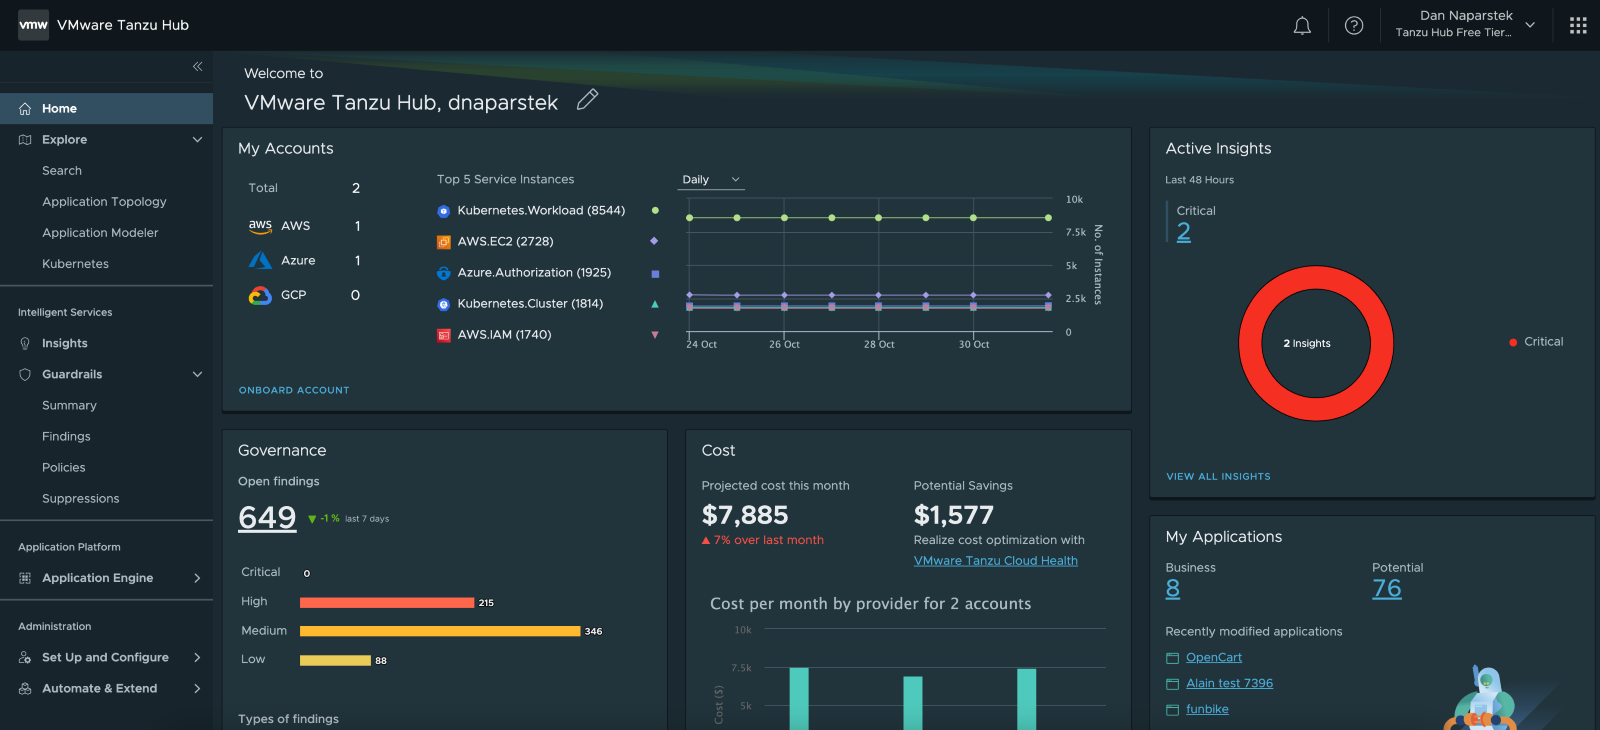Collapse the Explore section chevron

pyautogui.click(x=197, y=140)
